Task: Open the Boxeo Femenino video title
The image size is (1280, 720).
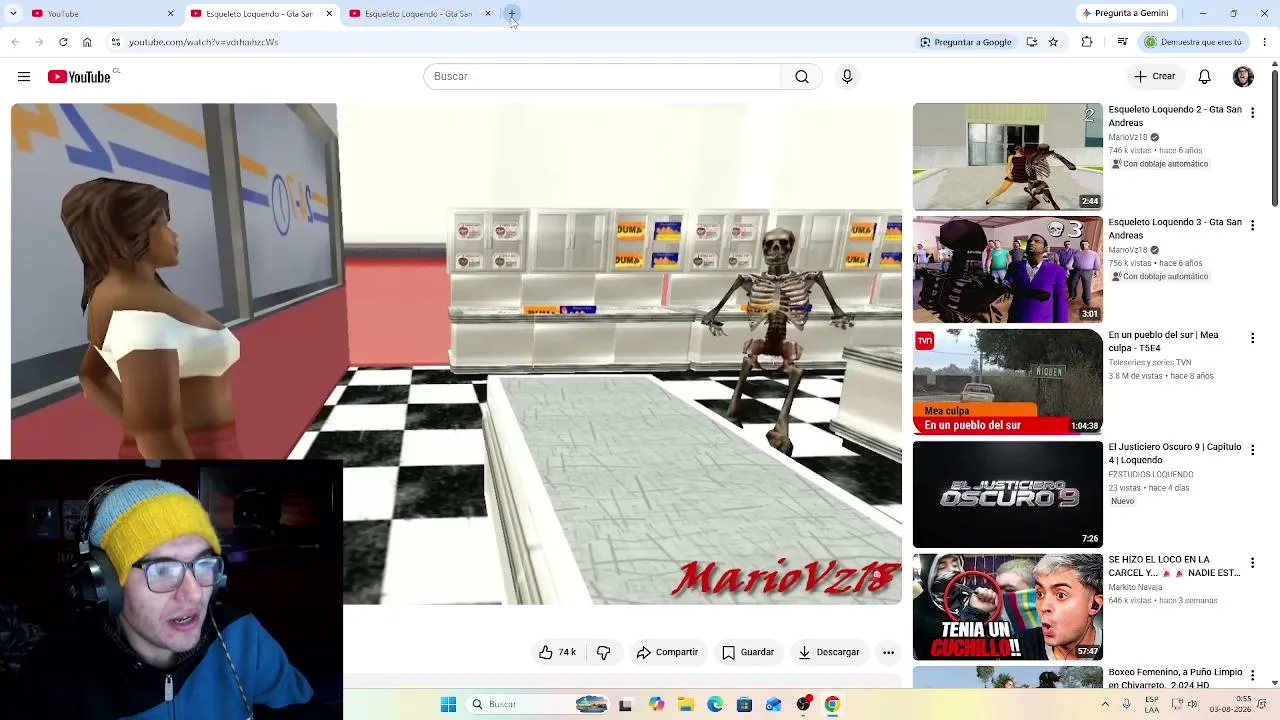Action: [x=1175, y=678]
